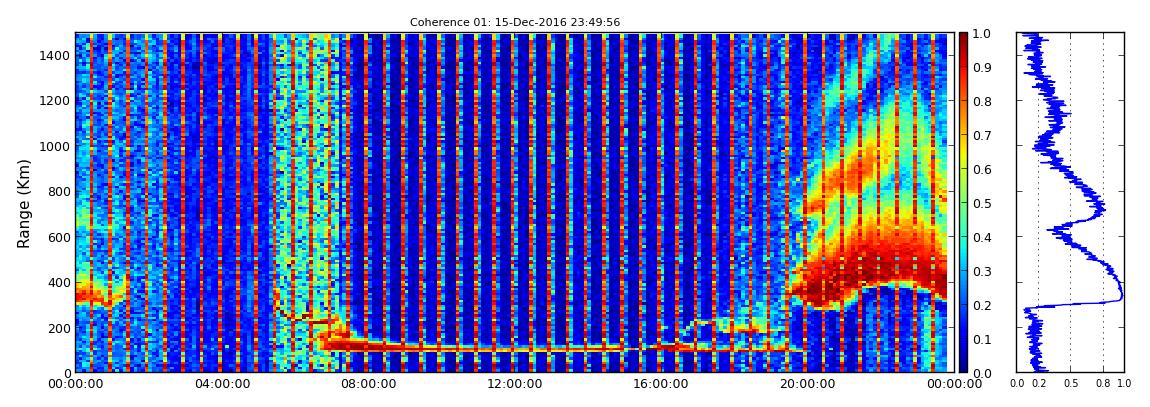Select the 1000 tick on the range axis

(x=54, y=146)
